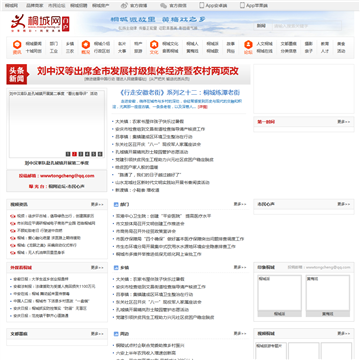This screenshot has height=360, width=360.
Task: Open the 黄梅戏 navigation link
Action: pyautogui.click(x=192, y=51)
